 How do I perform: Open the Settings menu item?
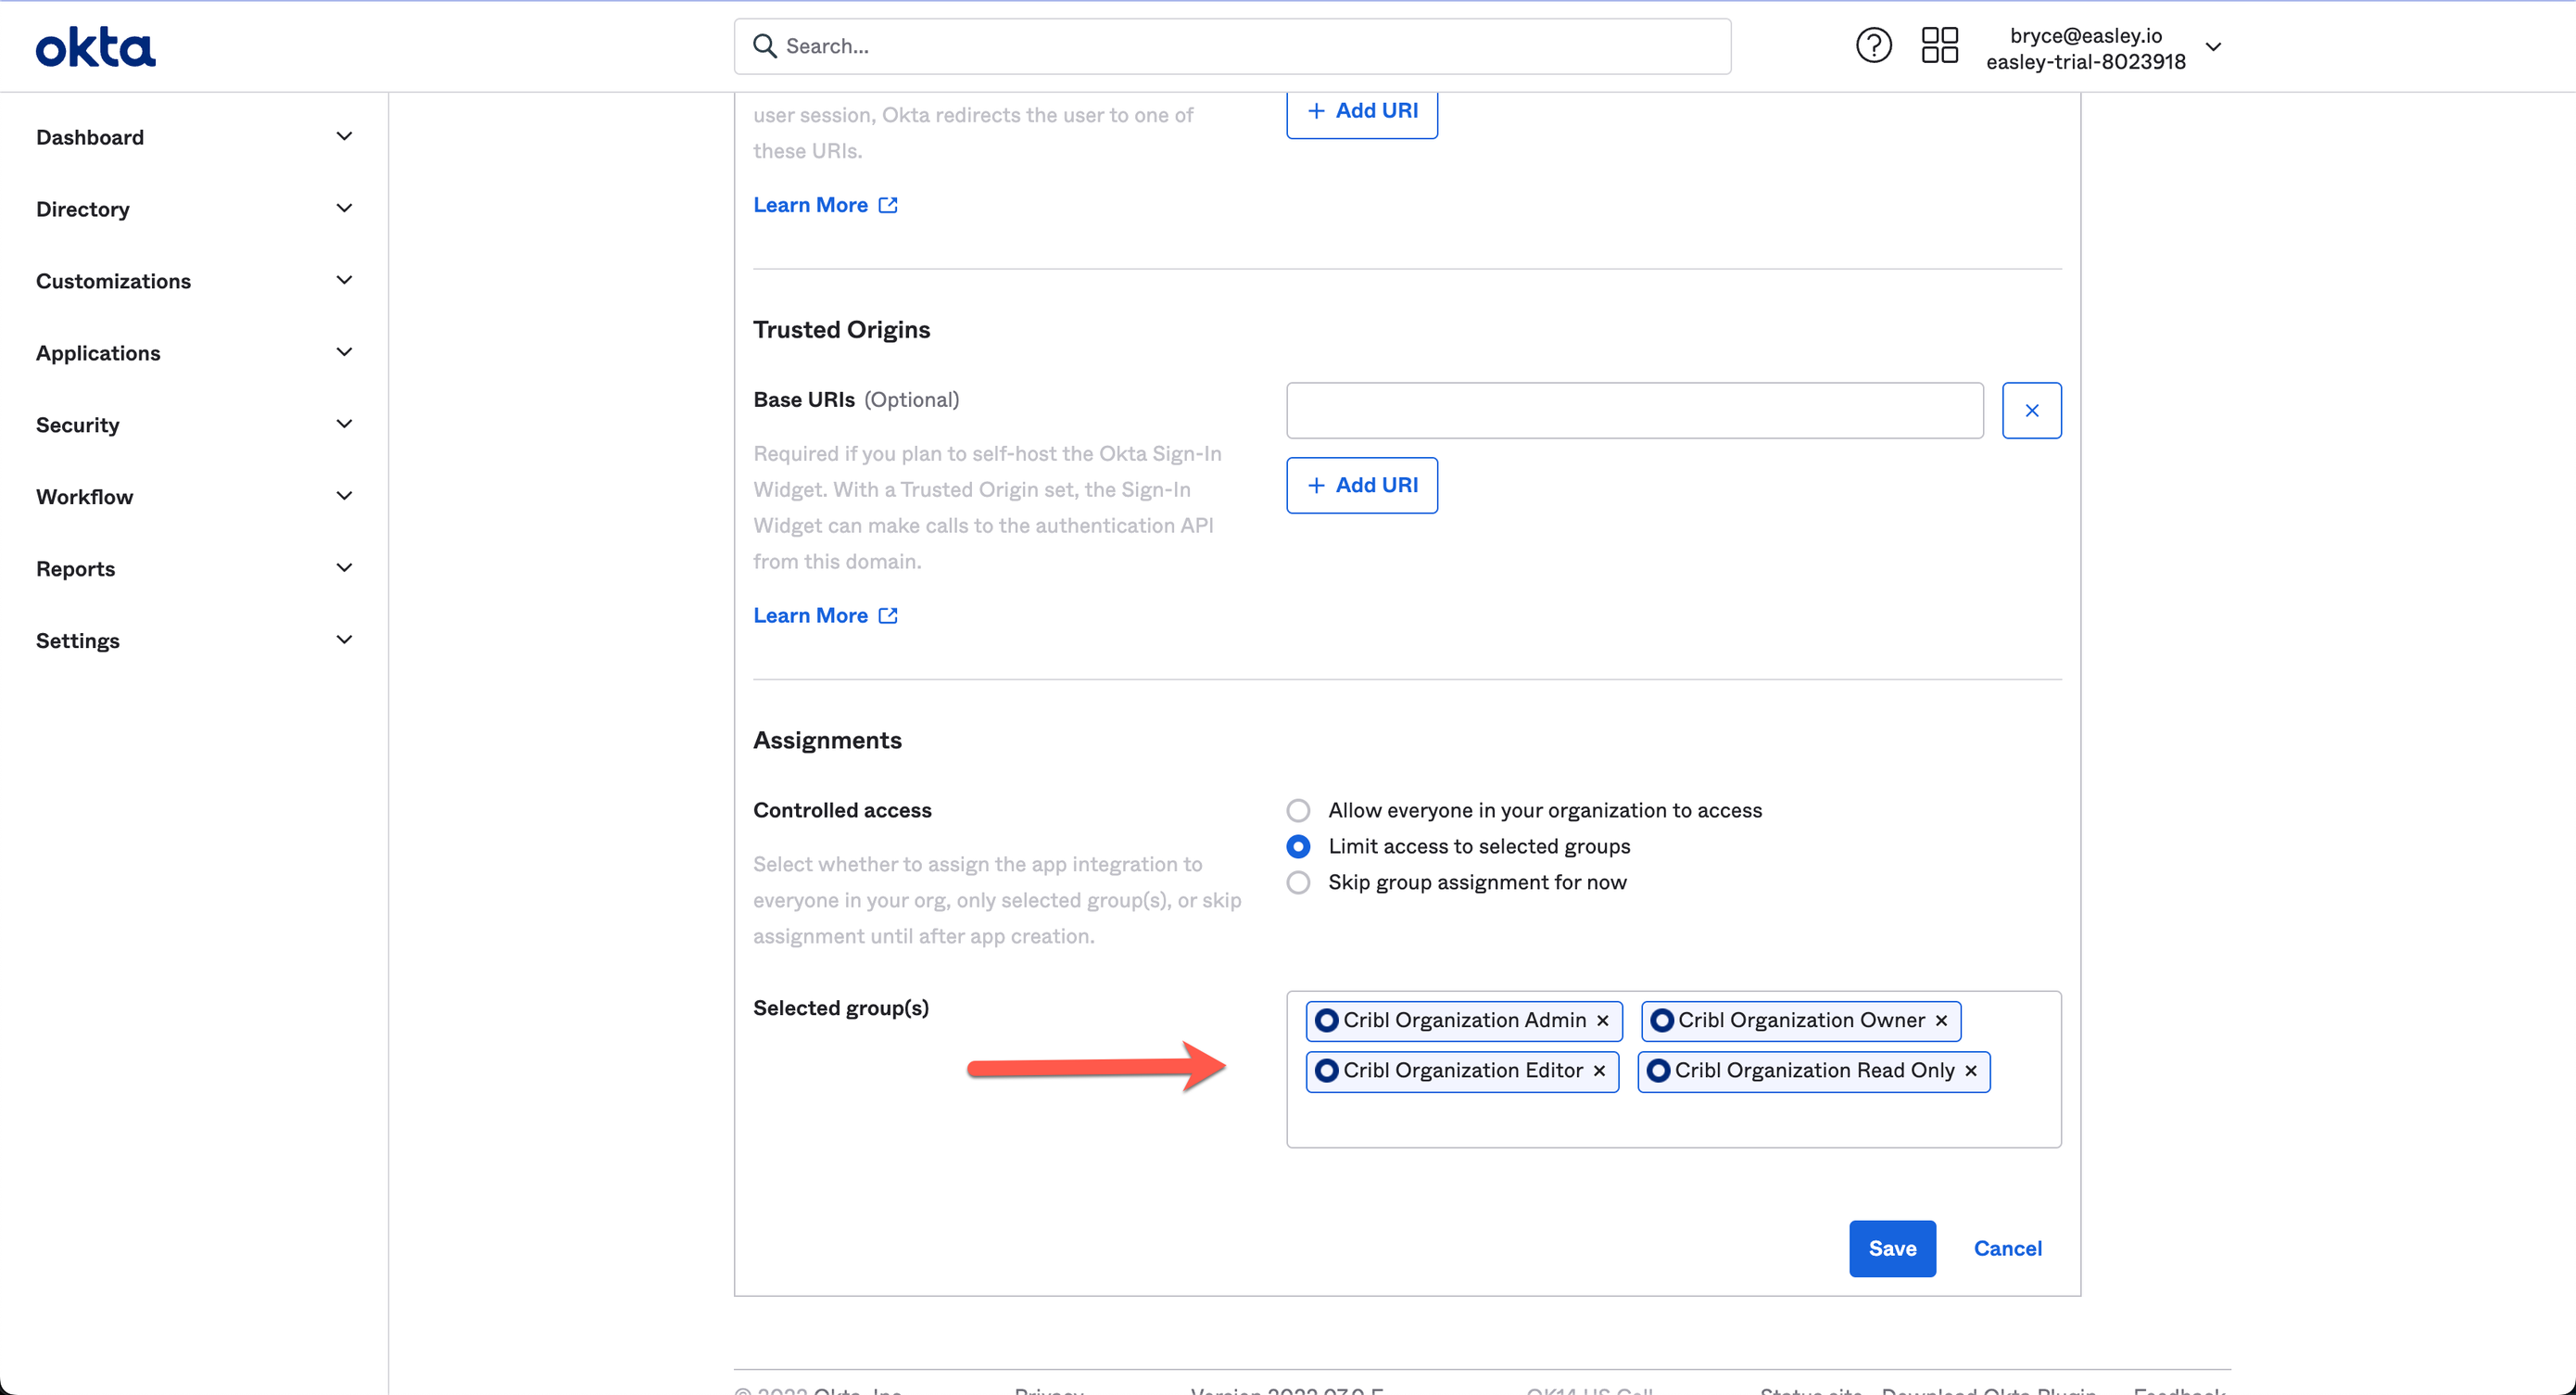pos(78,640)
